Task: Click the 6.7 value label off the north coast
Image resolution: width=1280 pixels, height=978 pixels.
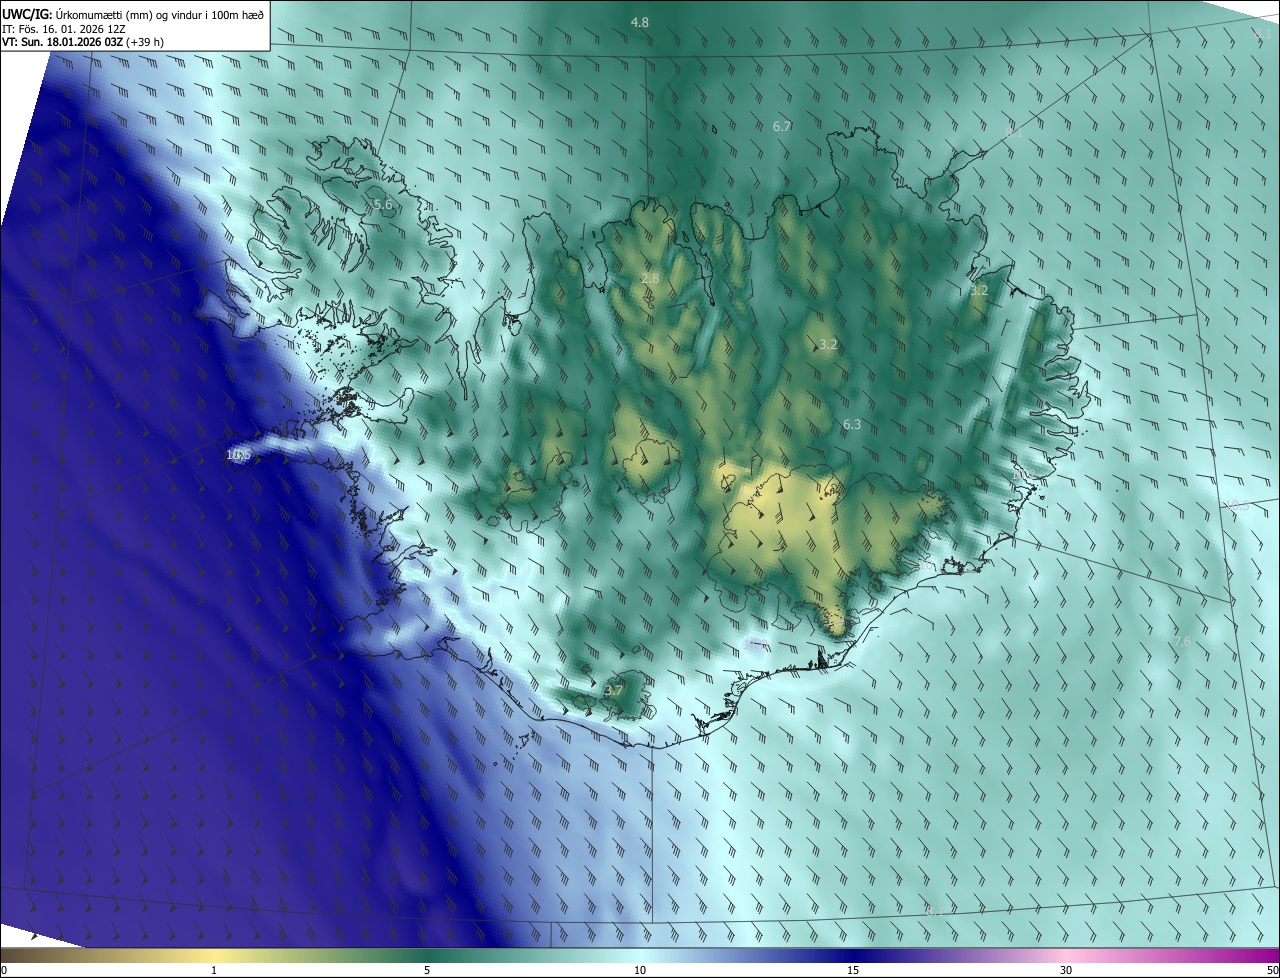Action: (782, 126)
